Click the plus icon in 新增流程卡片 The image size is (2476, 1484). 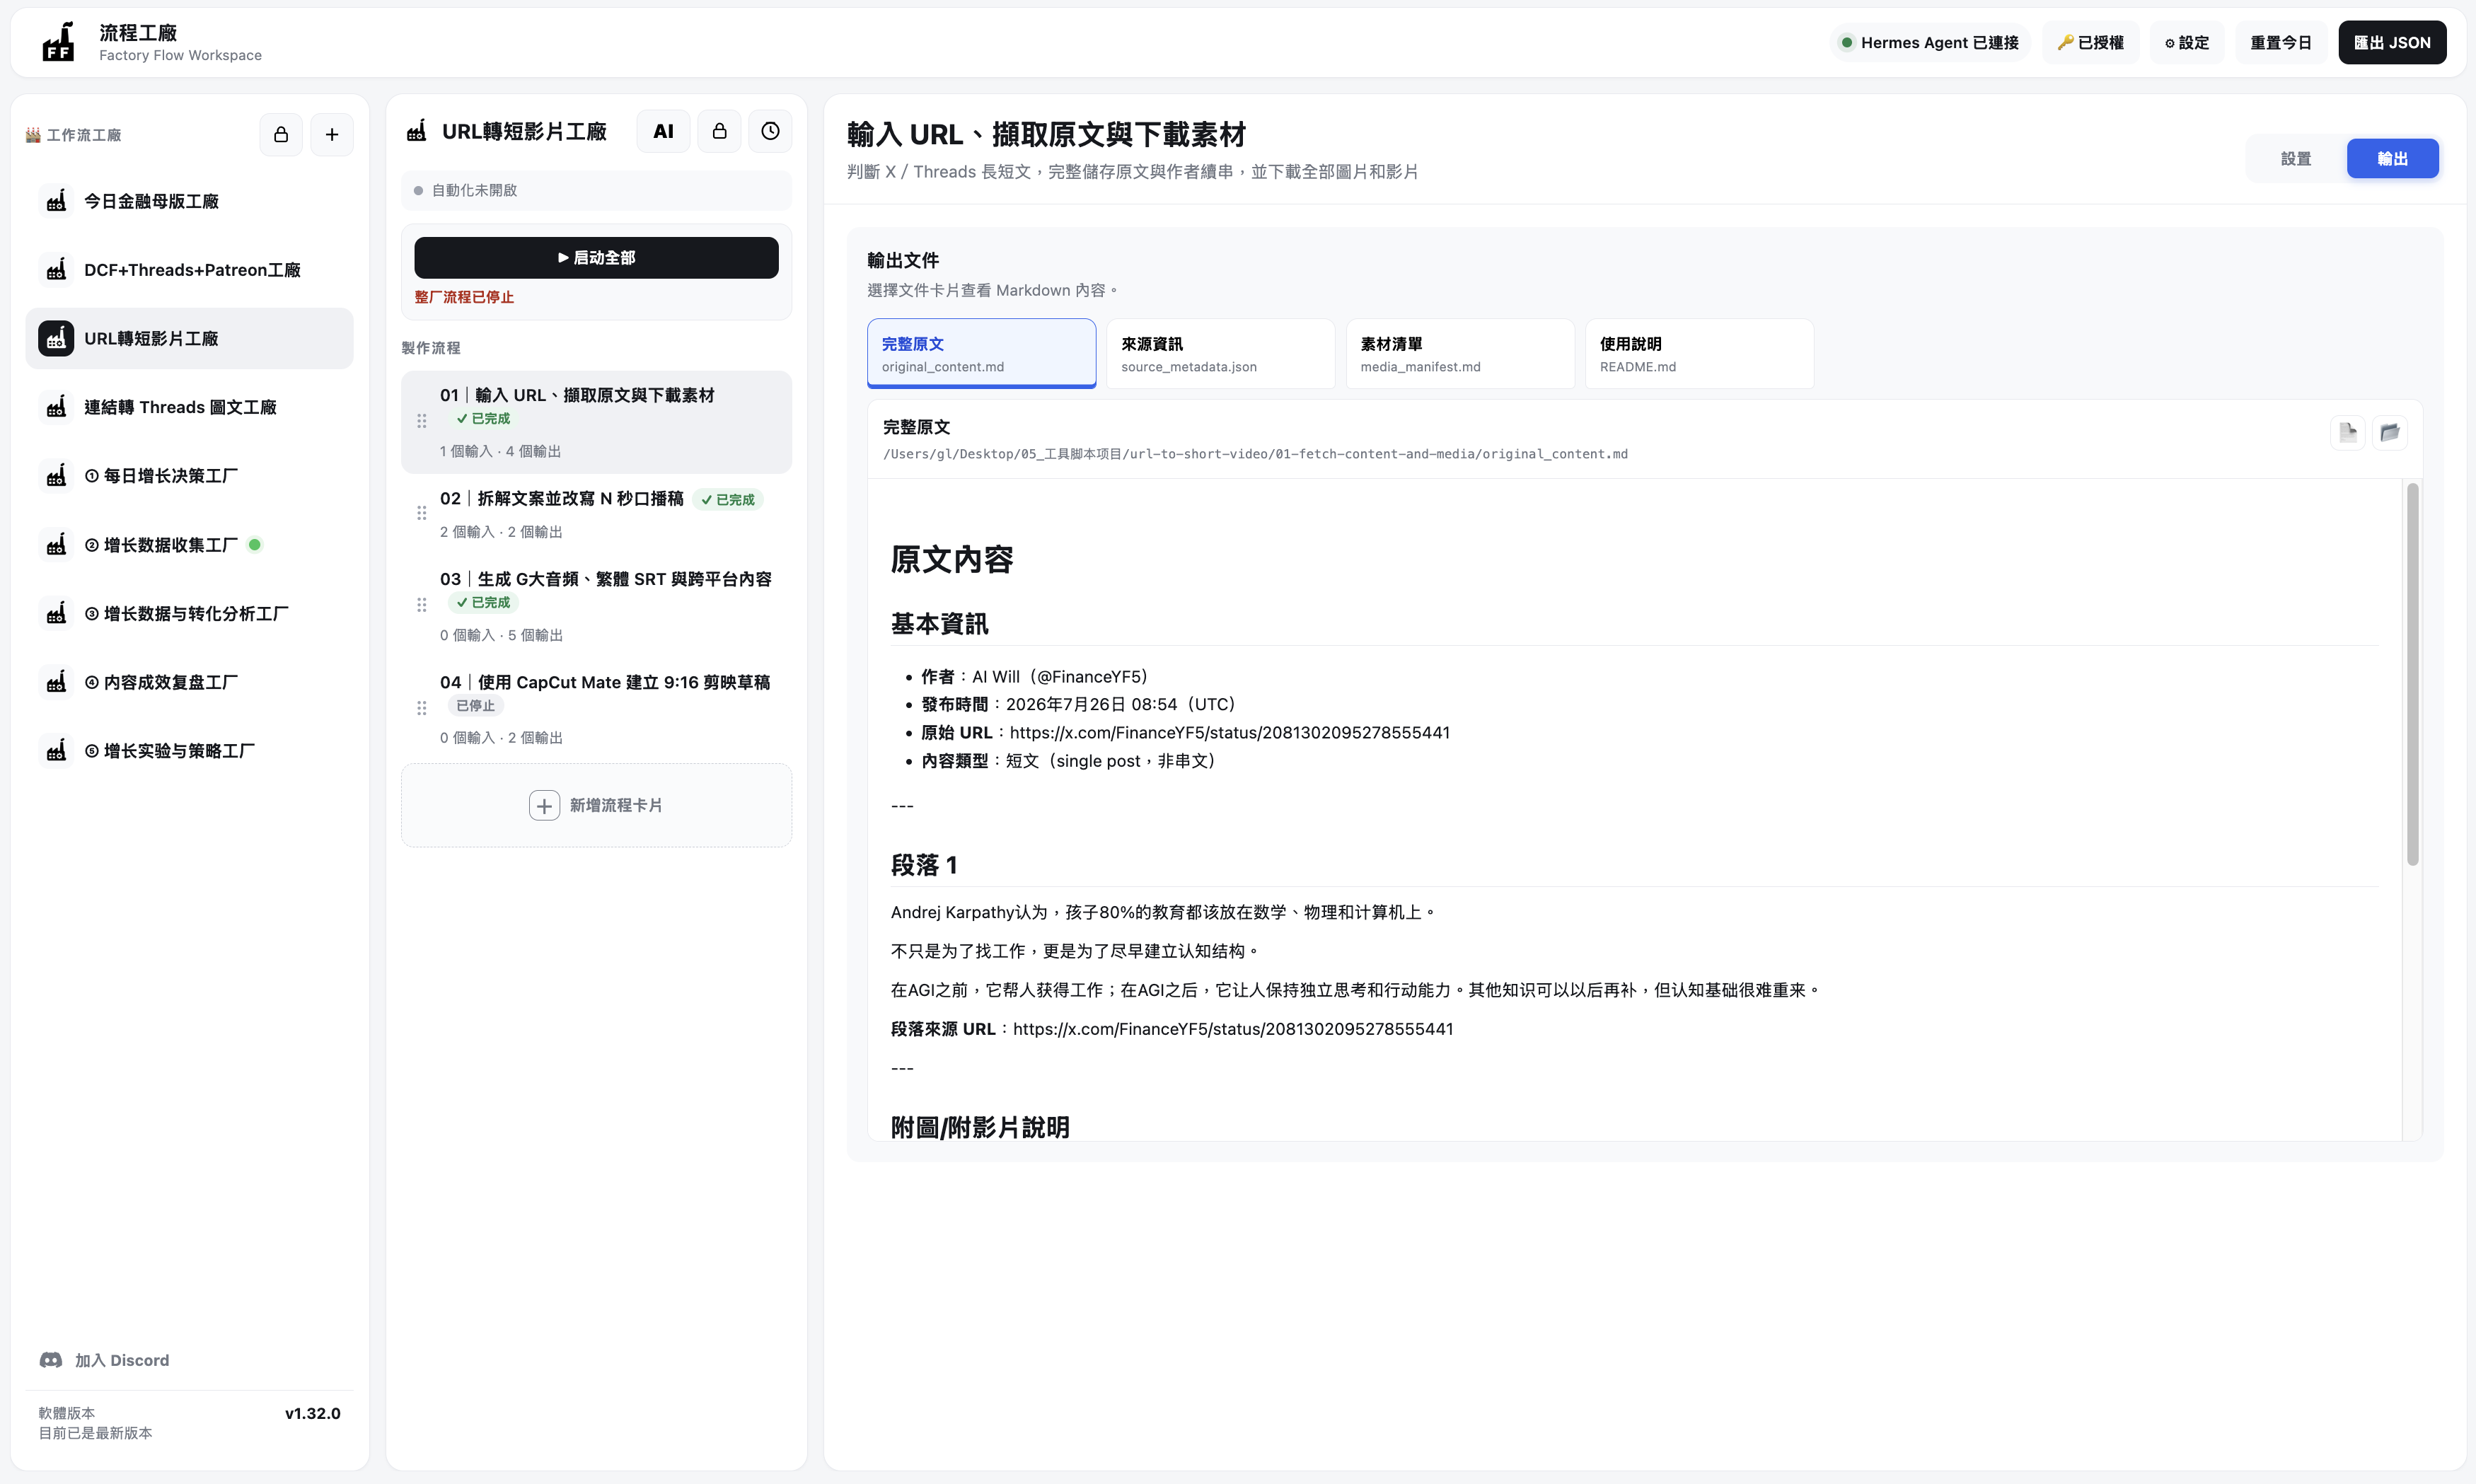pos(544,806)
